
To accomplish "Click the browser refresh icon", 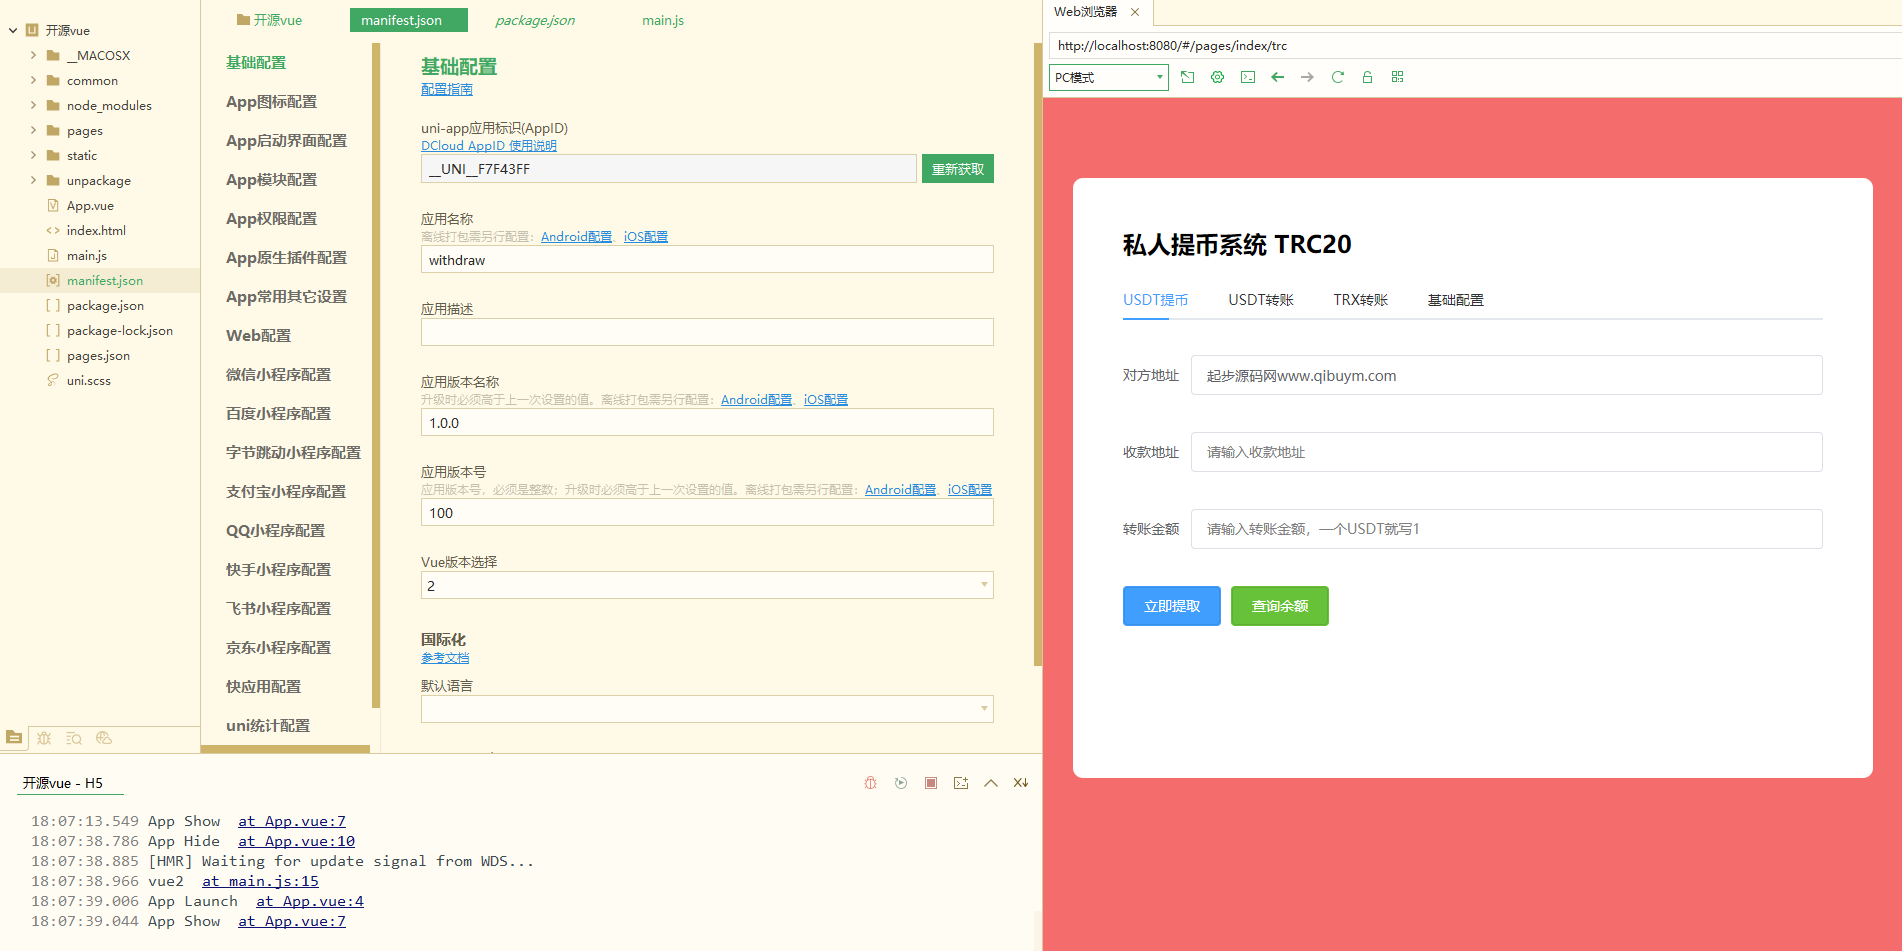I will click(1337, 77).
